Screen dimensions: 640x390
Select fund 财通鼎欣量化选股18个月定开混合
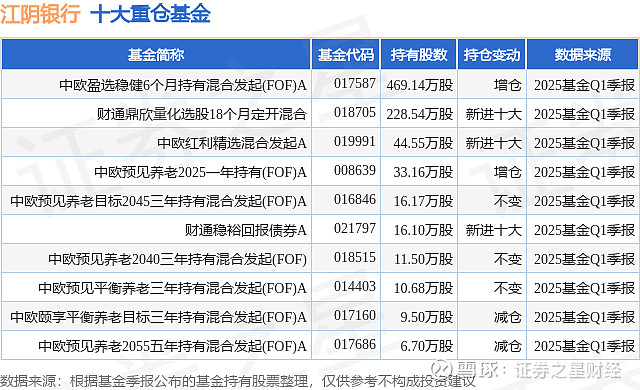(202, 114)
